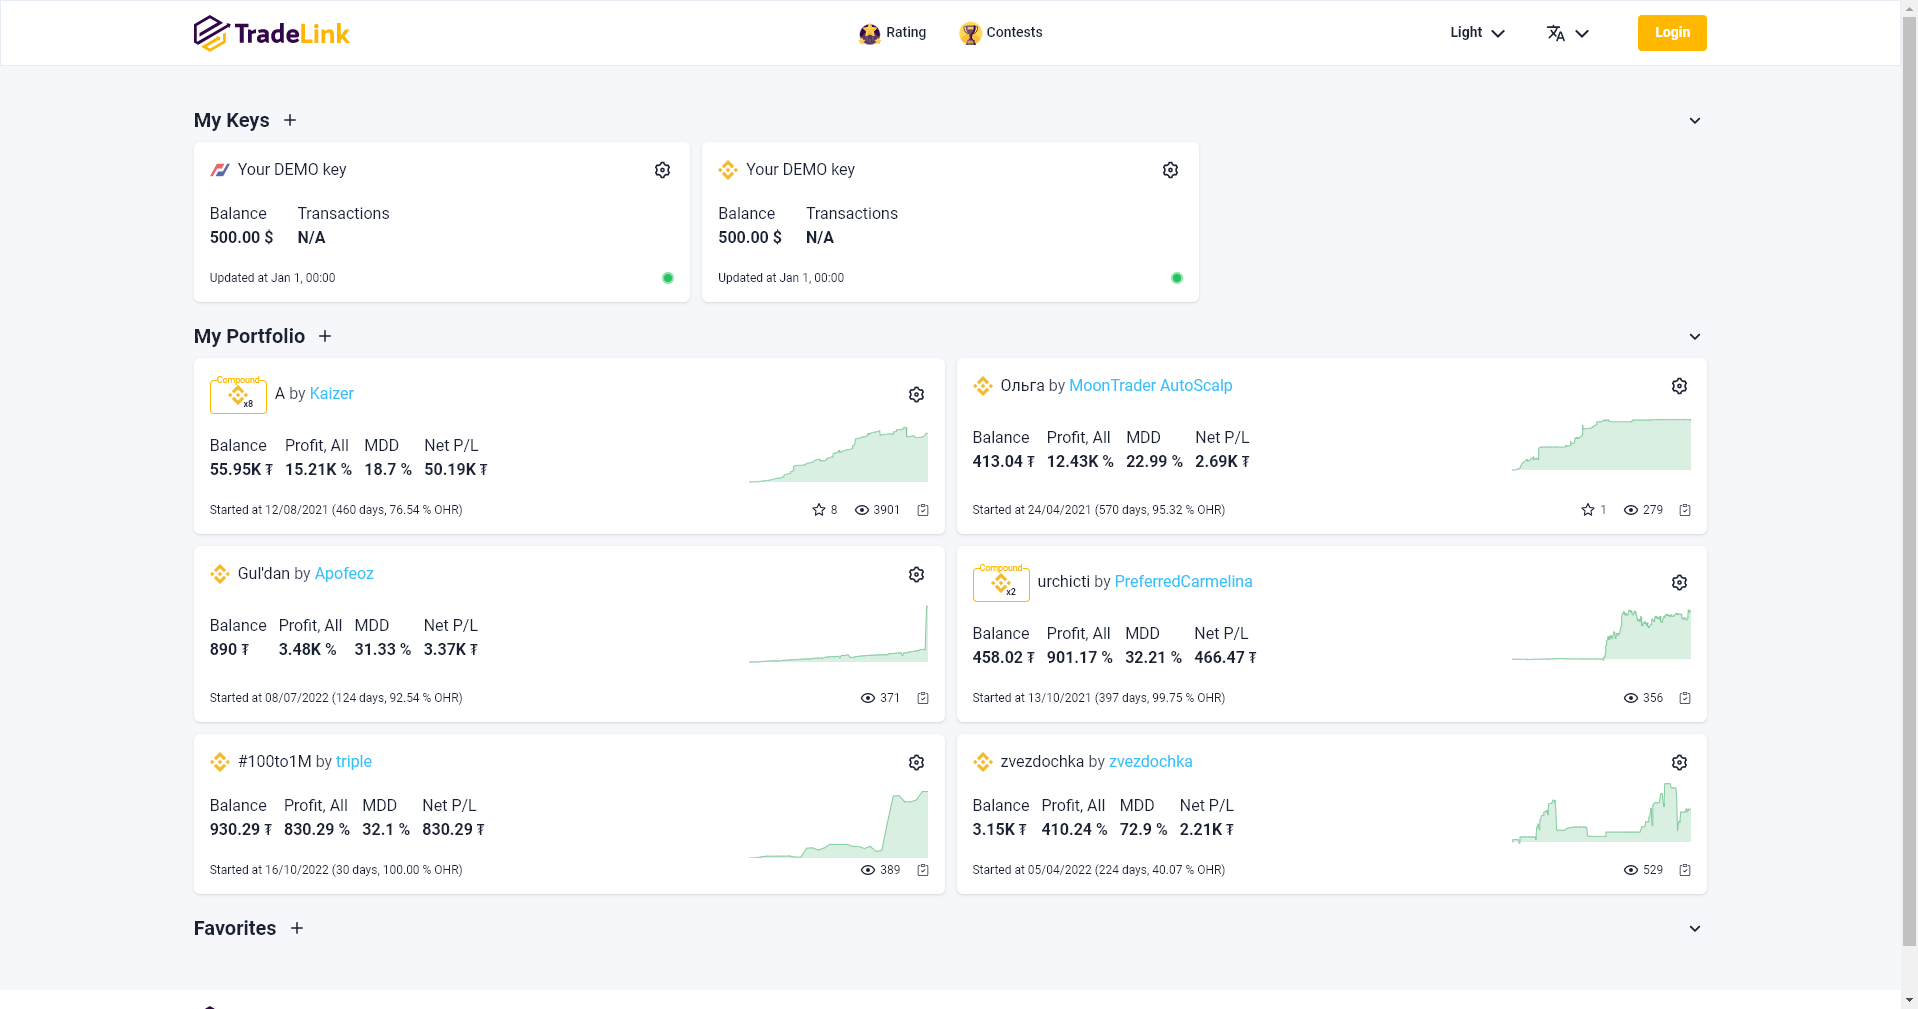This screenshot has height=1009, width=1918.
Task: Click the Compound x8 badge on portfolio A
Action: tap(238, 394)
